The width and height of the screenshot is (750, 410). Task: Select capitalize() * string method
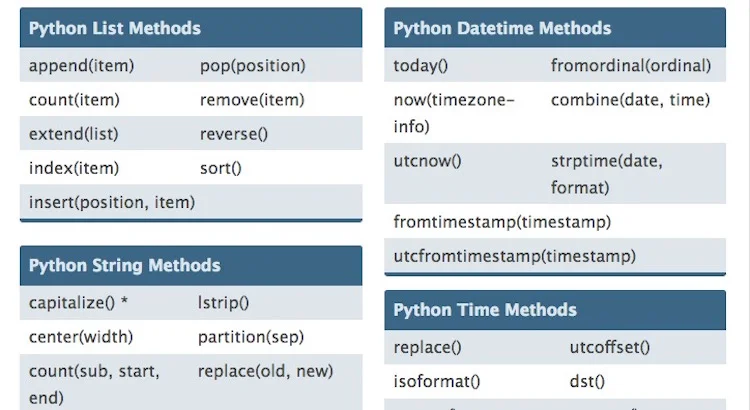[78, 302]
